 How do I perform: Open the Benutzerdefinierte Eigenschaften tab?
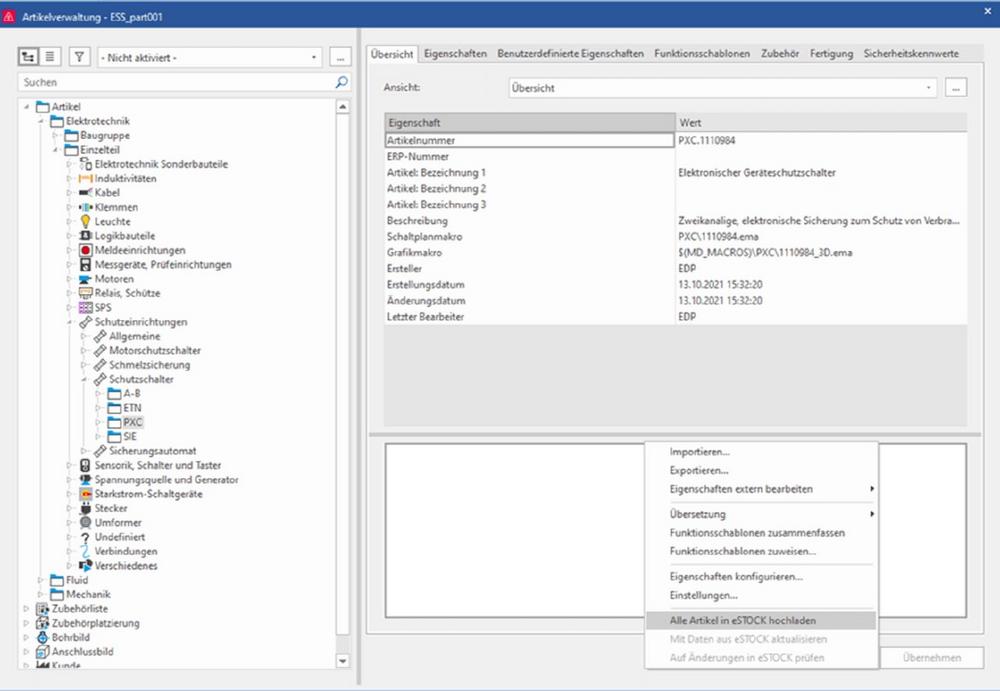click(570, 54)
